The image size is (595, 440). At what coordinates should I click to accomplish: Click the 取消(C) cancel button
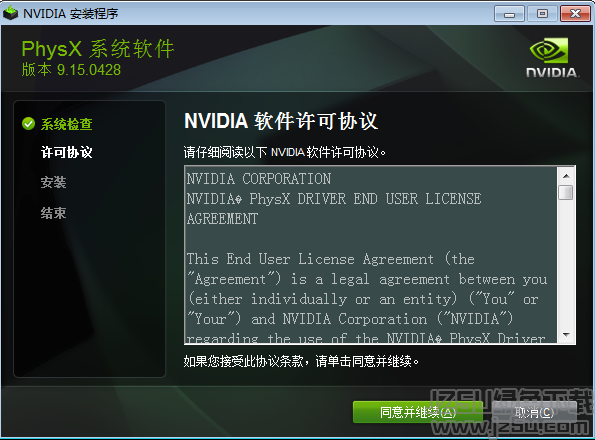534,412
